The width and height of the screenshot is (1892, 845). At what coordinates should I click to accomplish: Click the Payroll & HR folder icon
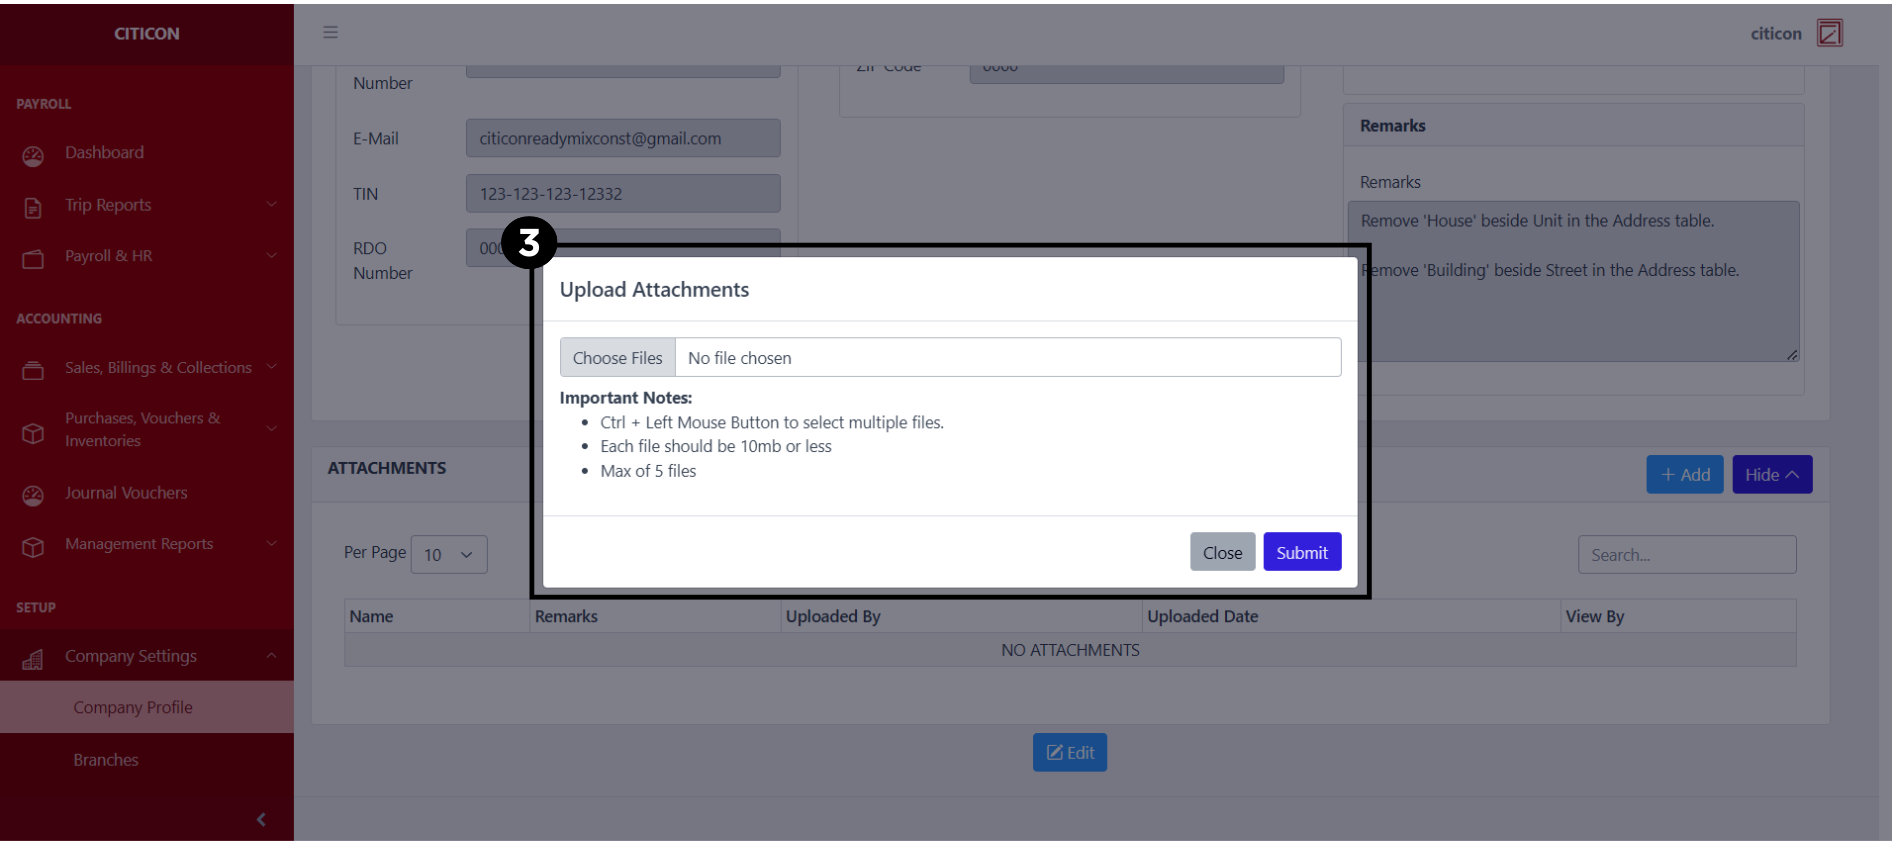33,259
